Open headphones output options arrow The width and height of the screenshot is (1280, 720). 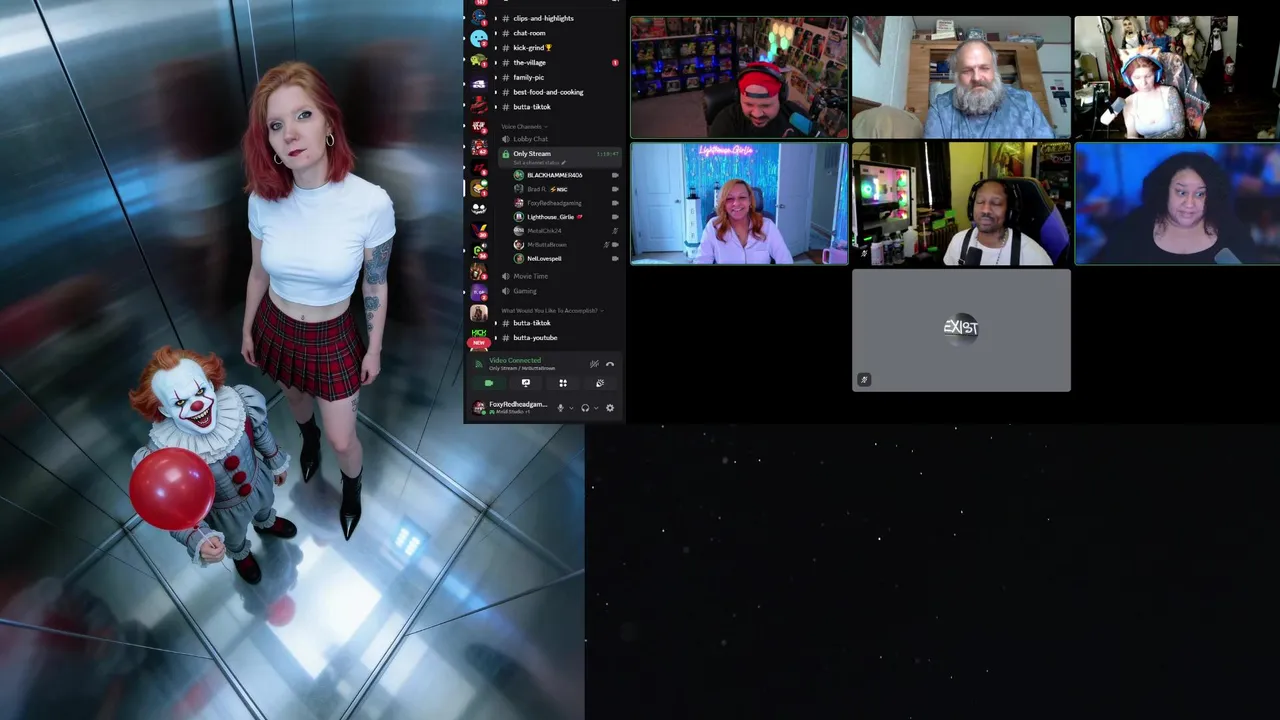point(596,408)
